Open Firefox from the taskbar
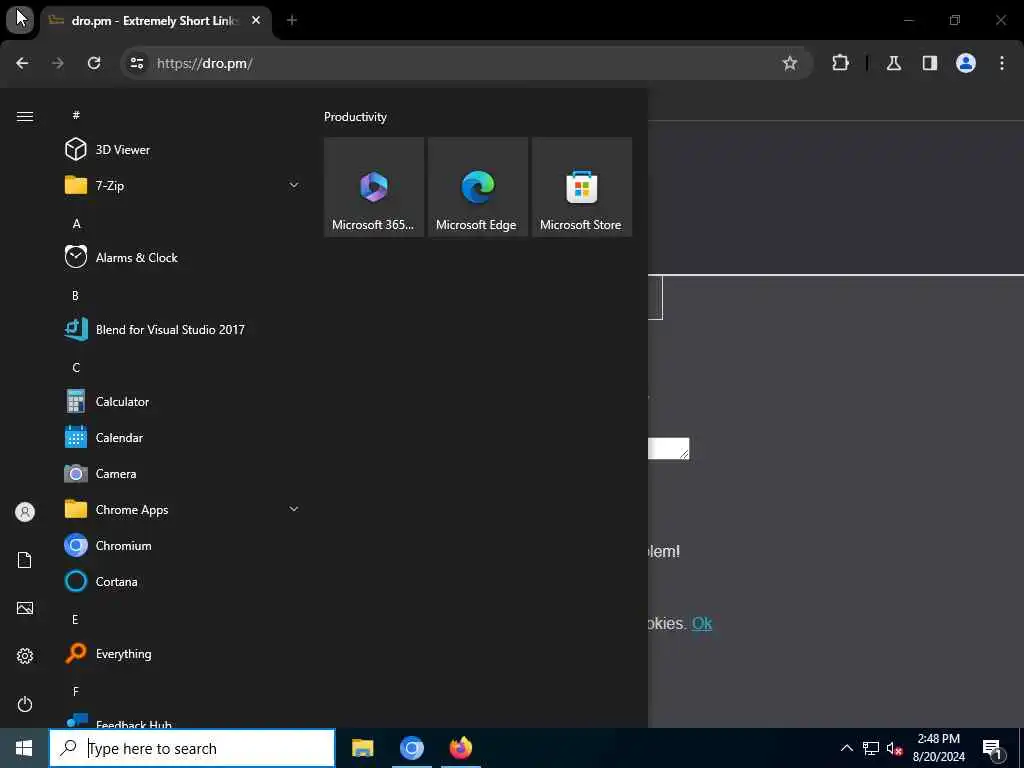The height and width of the screenshot is (768, 1024). tap(460, 748)
